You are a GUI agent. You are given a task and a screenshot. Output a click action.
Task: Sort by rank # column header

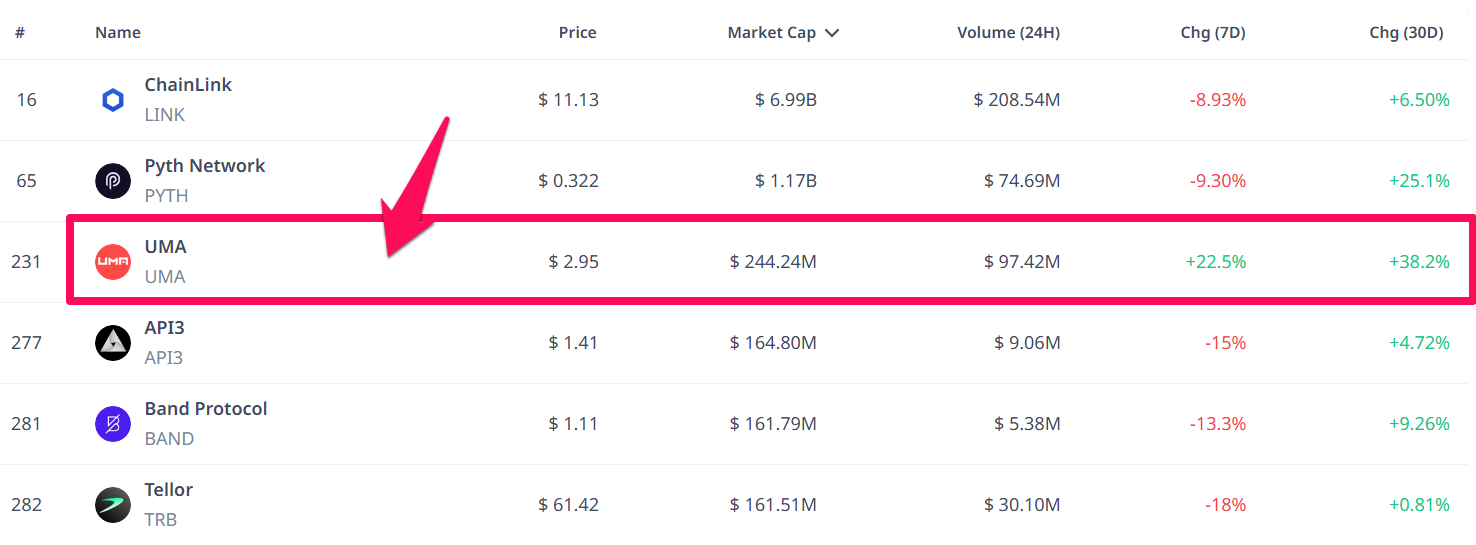tap(20, 33)
